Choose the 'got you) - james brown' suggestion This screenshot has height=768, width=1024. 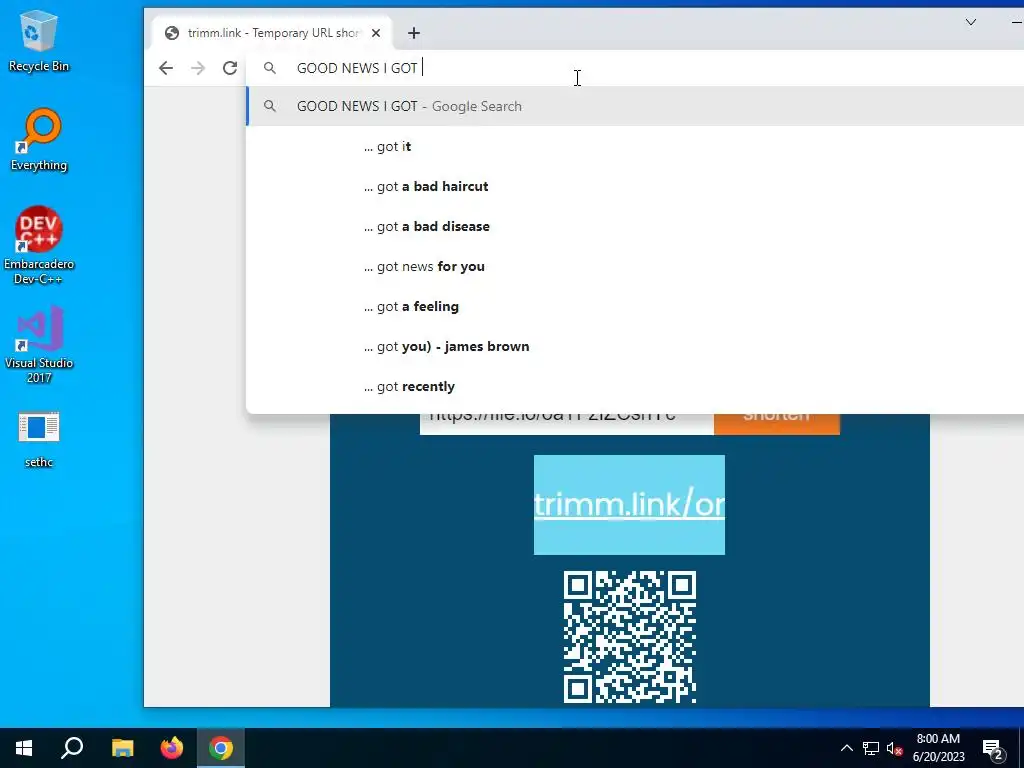[635, 346]
